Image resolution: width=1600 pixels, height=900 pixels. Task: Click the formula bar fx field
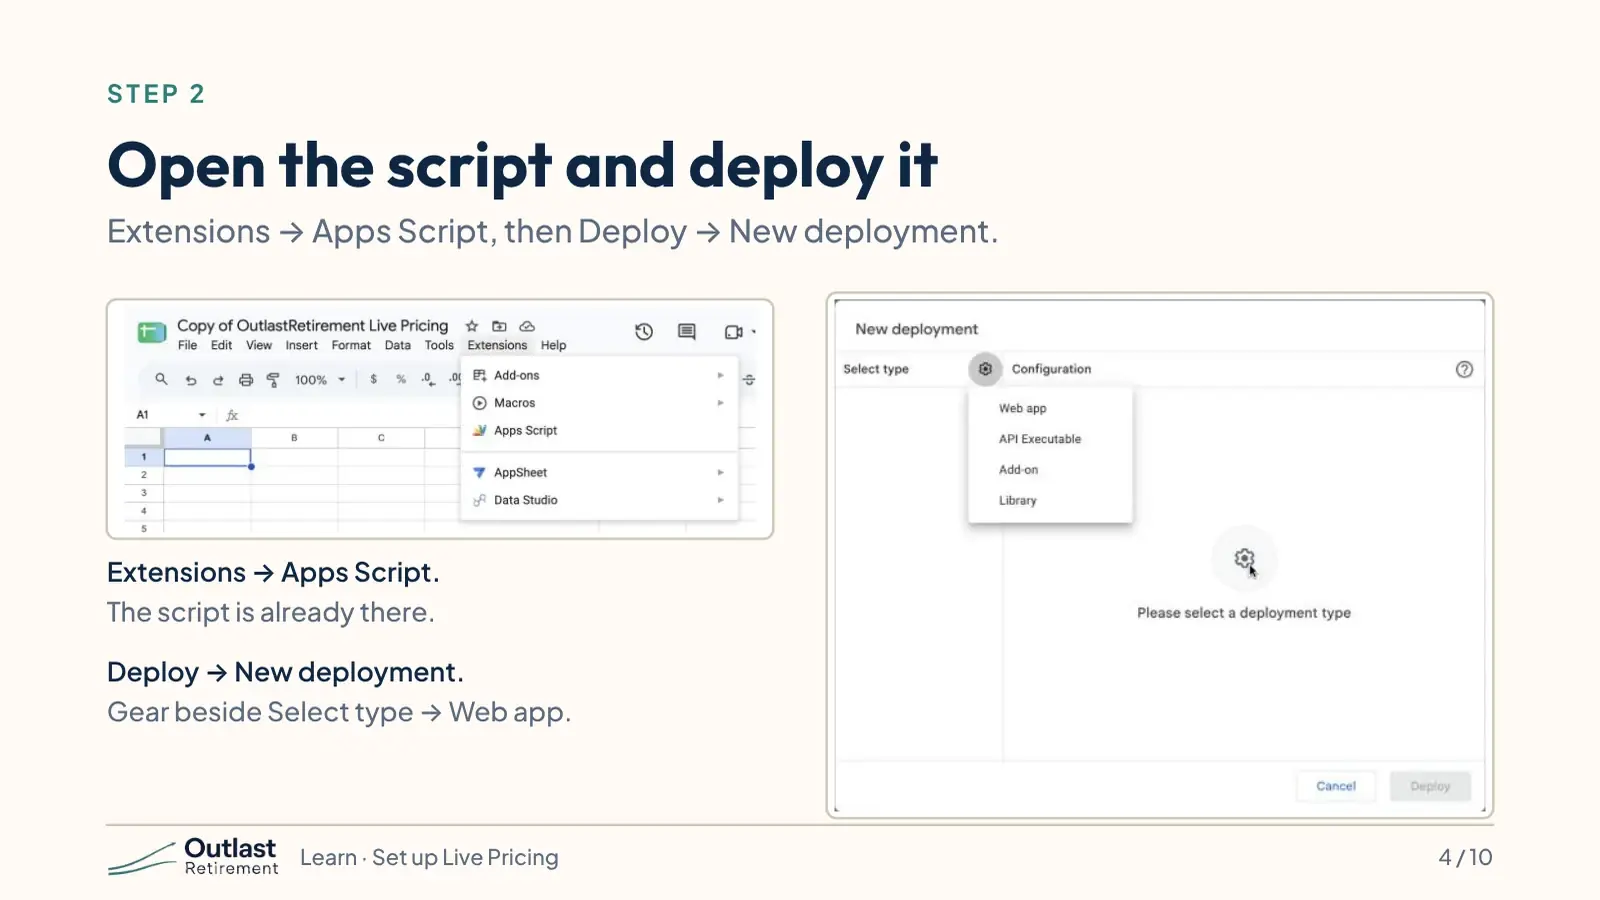coord(232,415)
